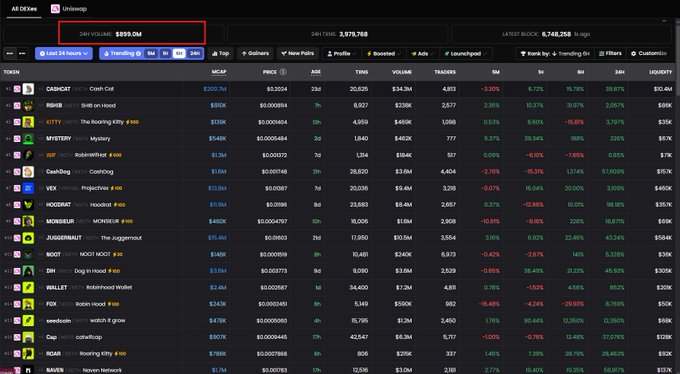
Task: Select the 1H trending timeframe
Action: (165, 53)
